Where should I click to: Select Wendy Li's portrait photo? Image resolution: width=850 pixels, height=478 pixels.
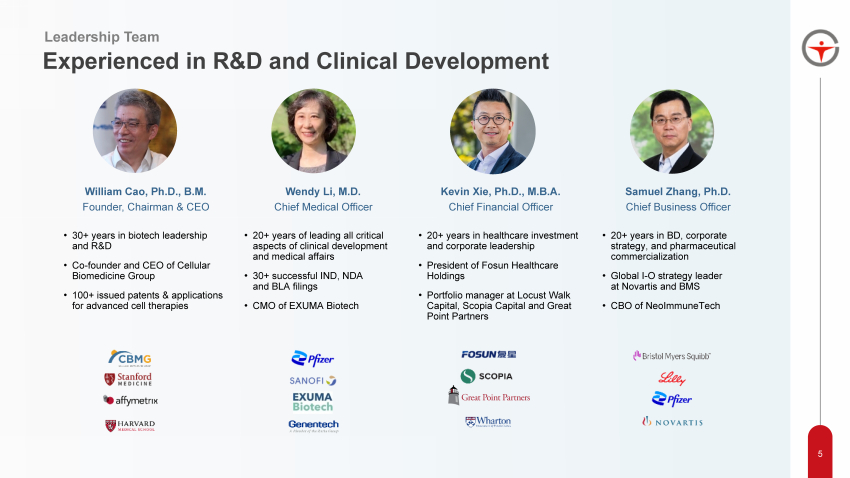point(313,131)
